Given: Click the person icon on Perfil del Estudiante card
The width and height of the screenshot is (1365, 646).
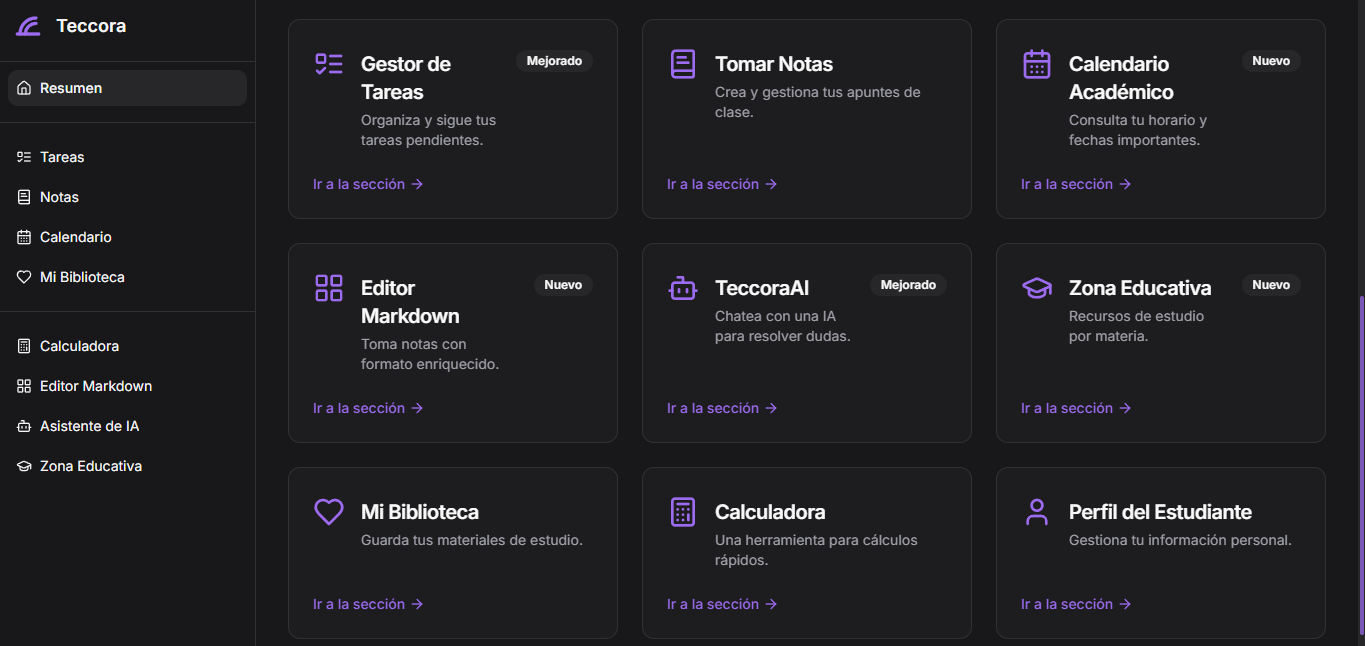Looking at the screenshot, I should [x=1037, y=512].
